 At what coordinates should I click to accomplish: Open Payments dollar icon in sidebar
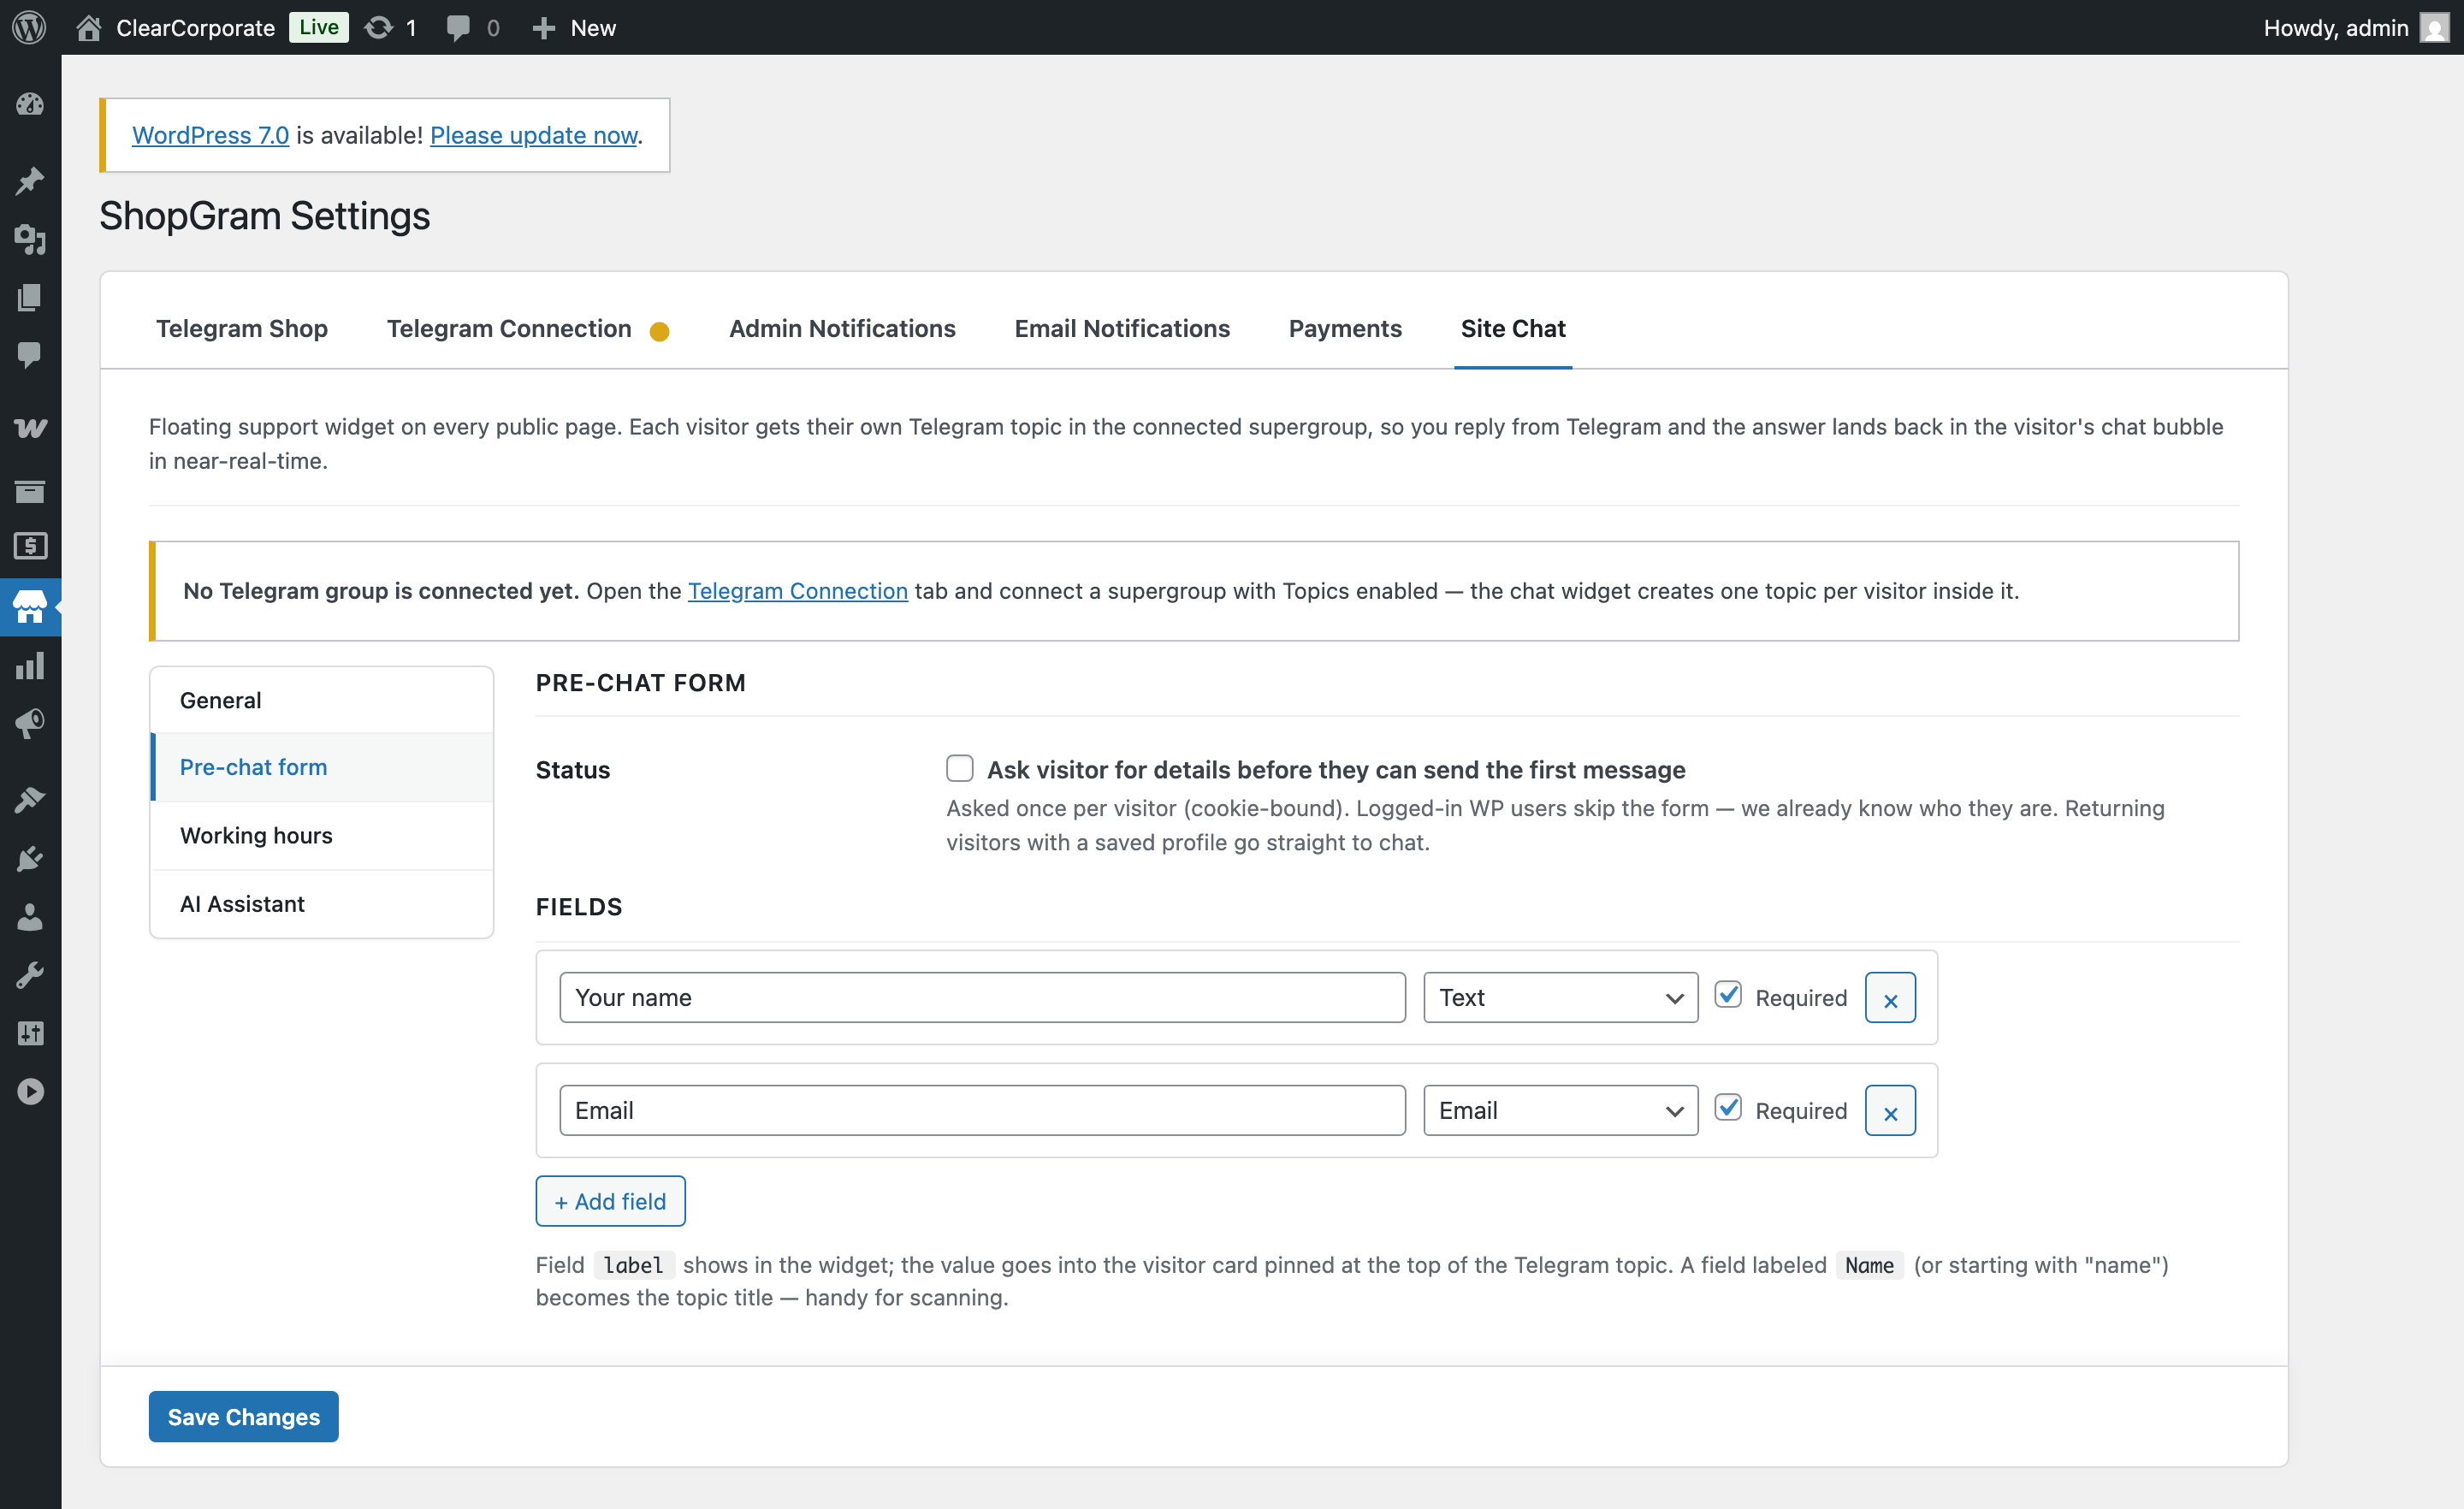(x=30, y=546)
